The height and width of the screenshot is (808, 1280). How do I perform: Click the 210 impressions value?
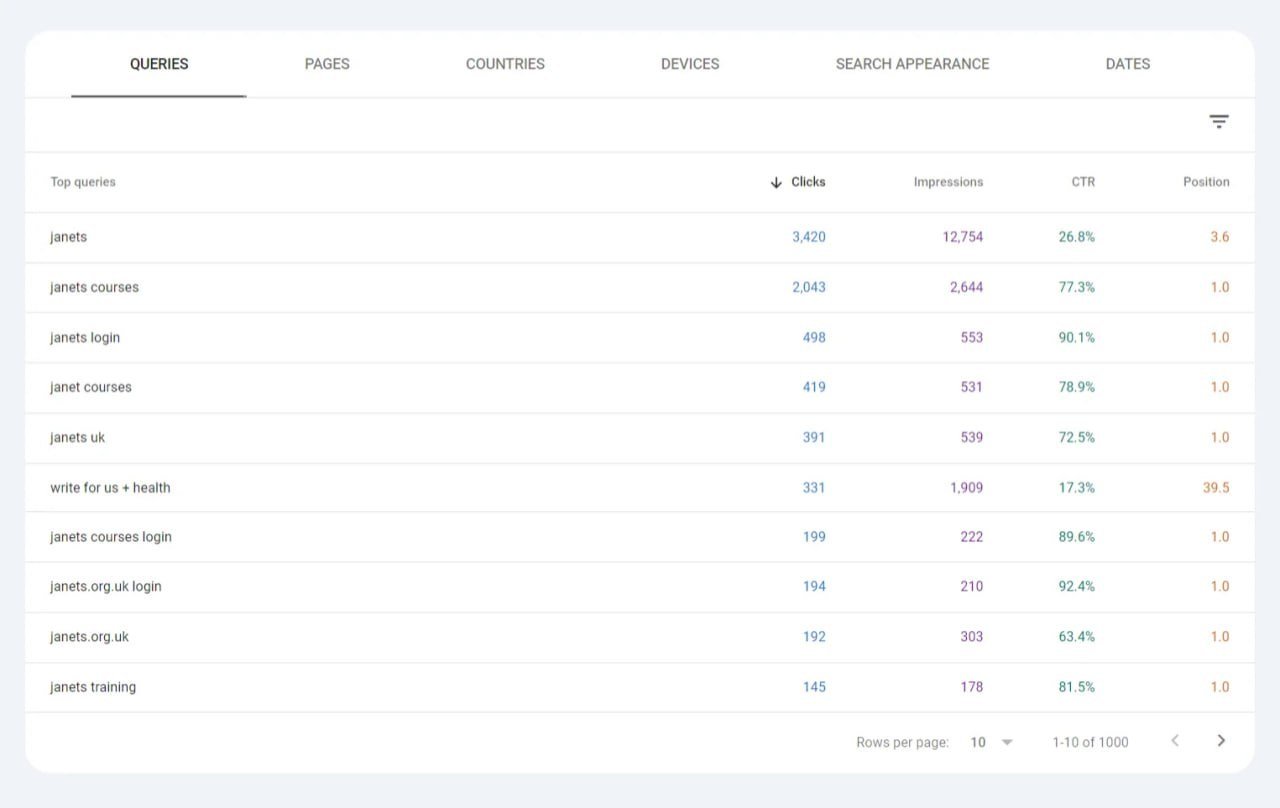(x=972, y=587)
